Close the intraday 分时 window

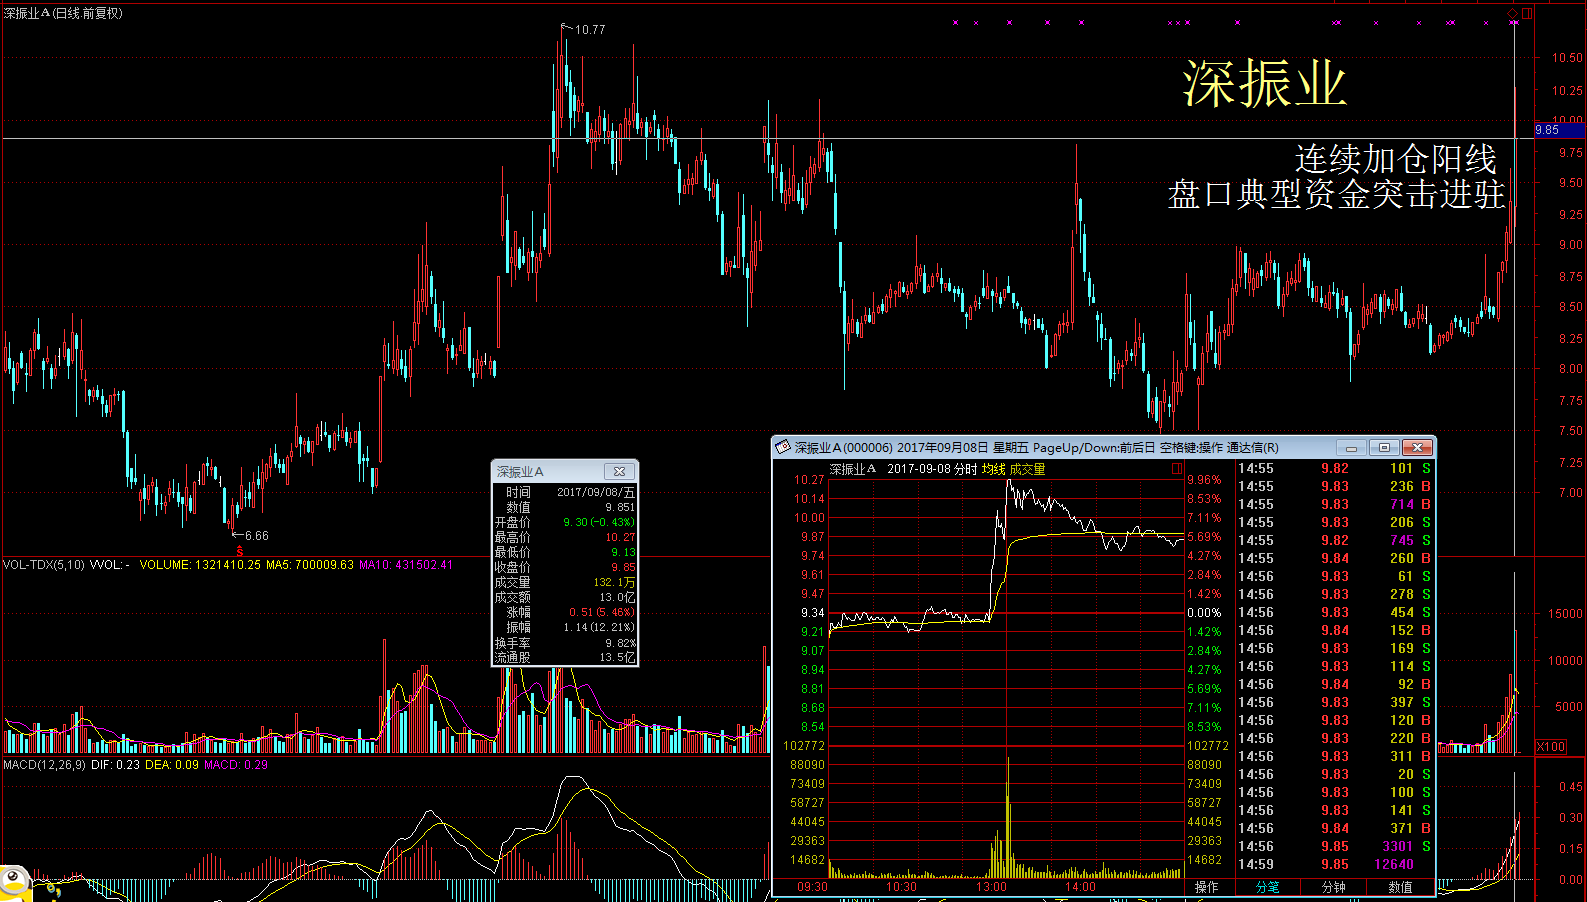click(1417, 447)
